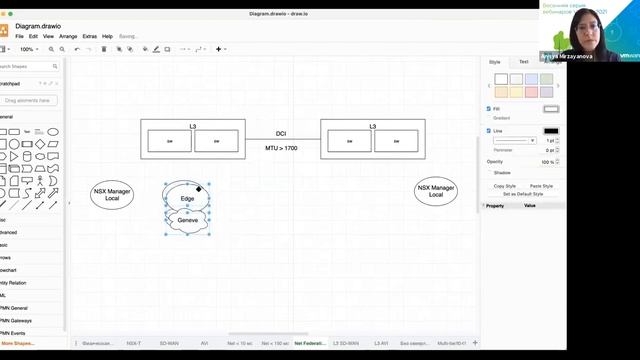This screenshot has height=360, width=640.
Task: Select the bidirectional arrow shape in palette
Action: [40, 193]
